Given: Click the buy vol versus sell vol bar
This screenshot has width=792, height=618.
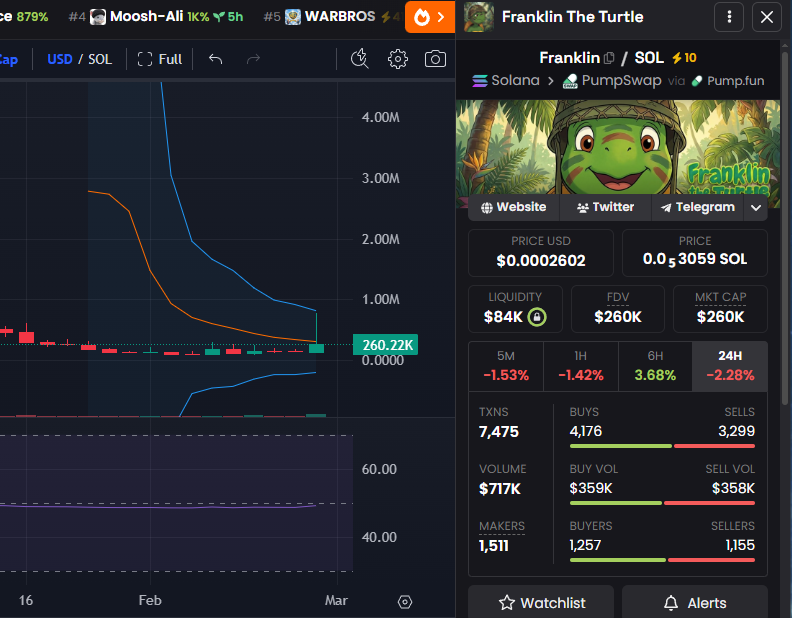Looking at the screenshot, I should pos(662,503).
